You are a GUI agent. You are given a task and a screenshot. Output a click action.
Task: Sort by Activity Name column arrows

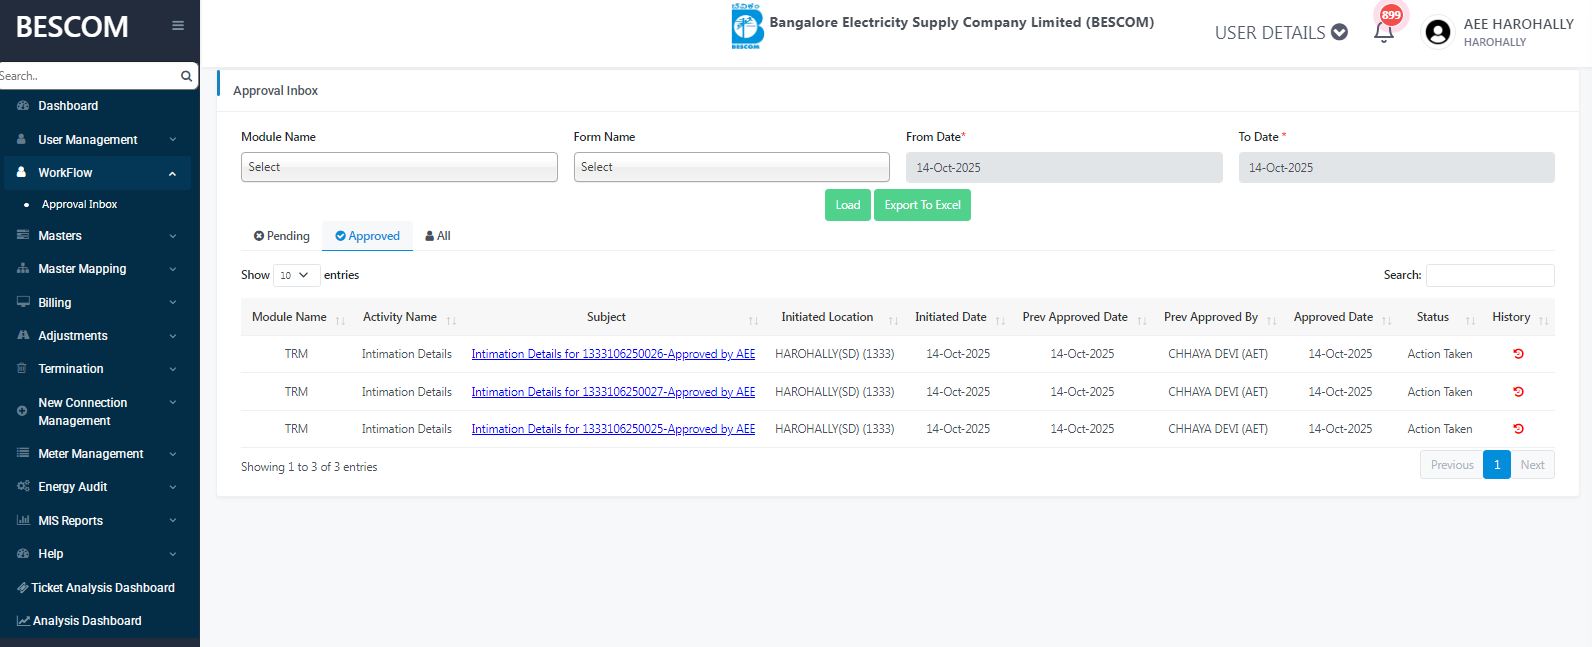[x=451, y=320]
